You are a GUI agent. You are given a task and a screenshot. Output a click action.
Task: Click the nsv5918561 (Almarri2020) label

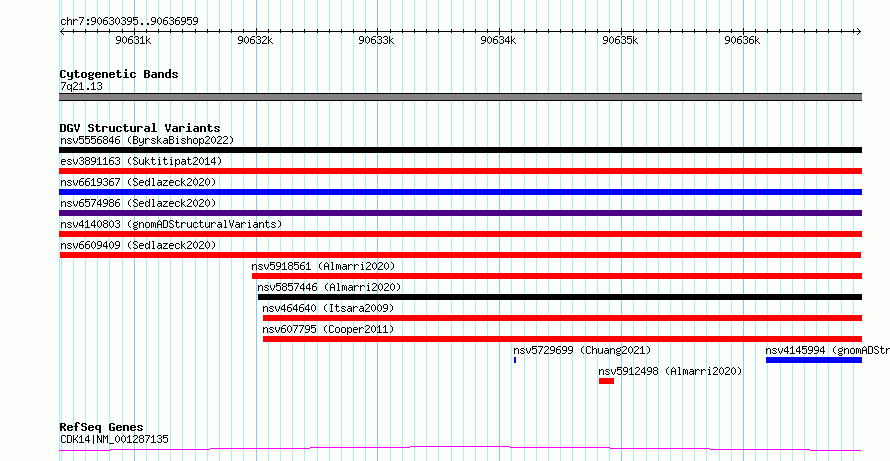click(x=323, y=266)
